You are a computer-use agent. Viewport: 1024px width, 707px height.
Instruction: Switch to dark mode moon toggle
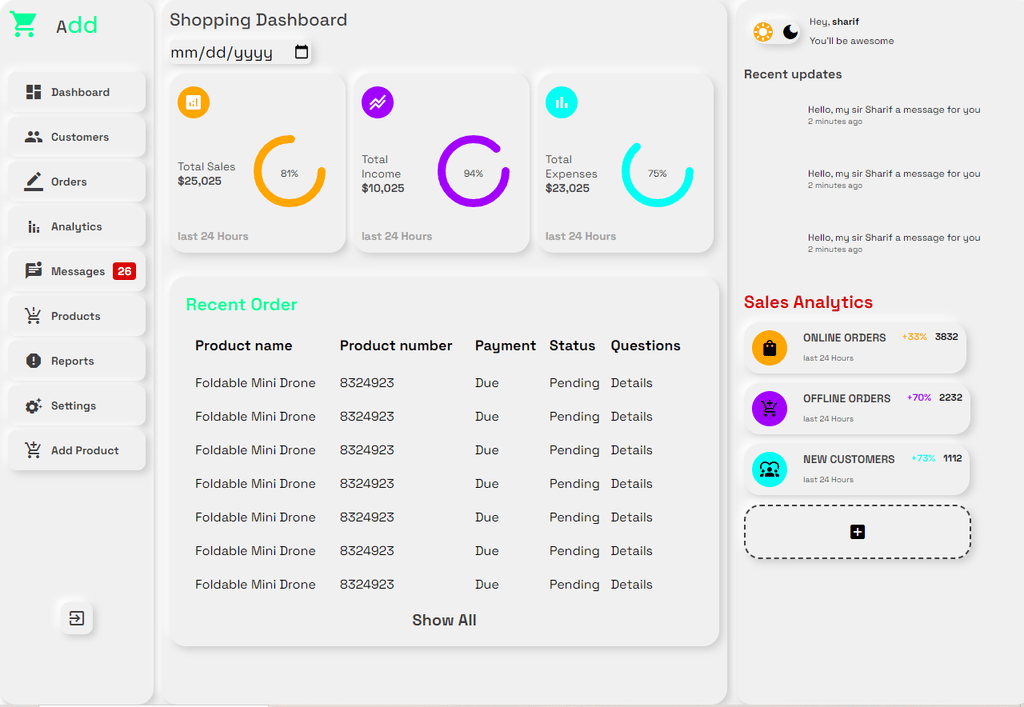point(791,31)
